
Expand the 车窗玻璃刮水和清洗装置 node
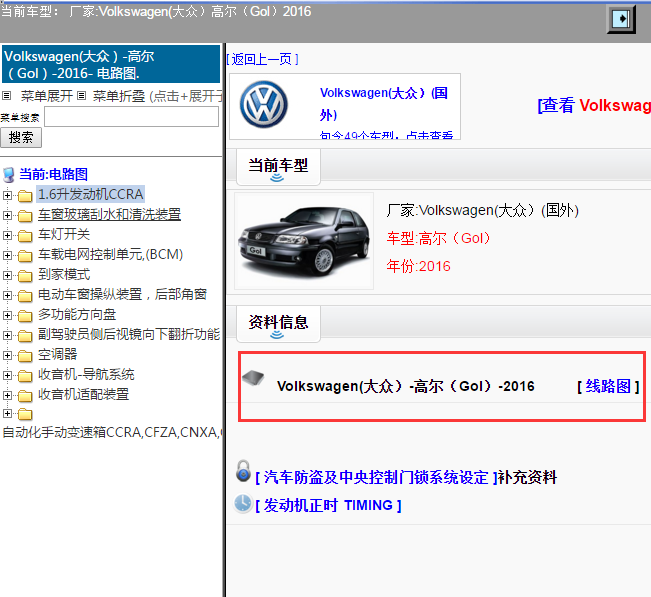[7, 215]
